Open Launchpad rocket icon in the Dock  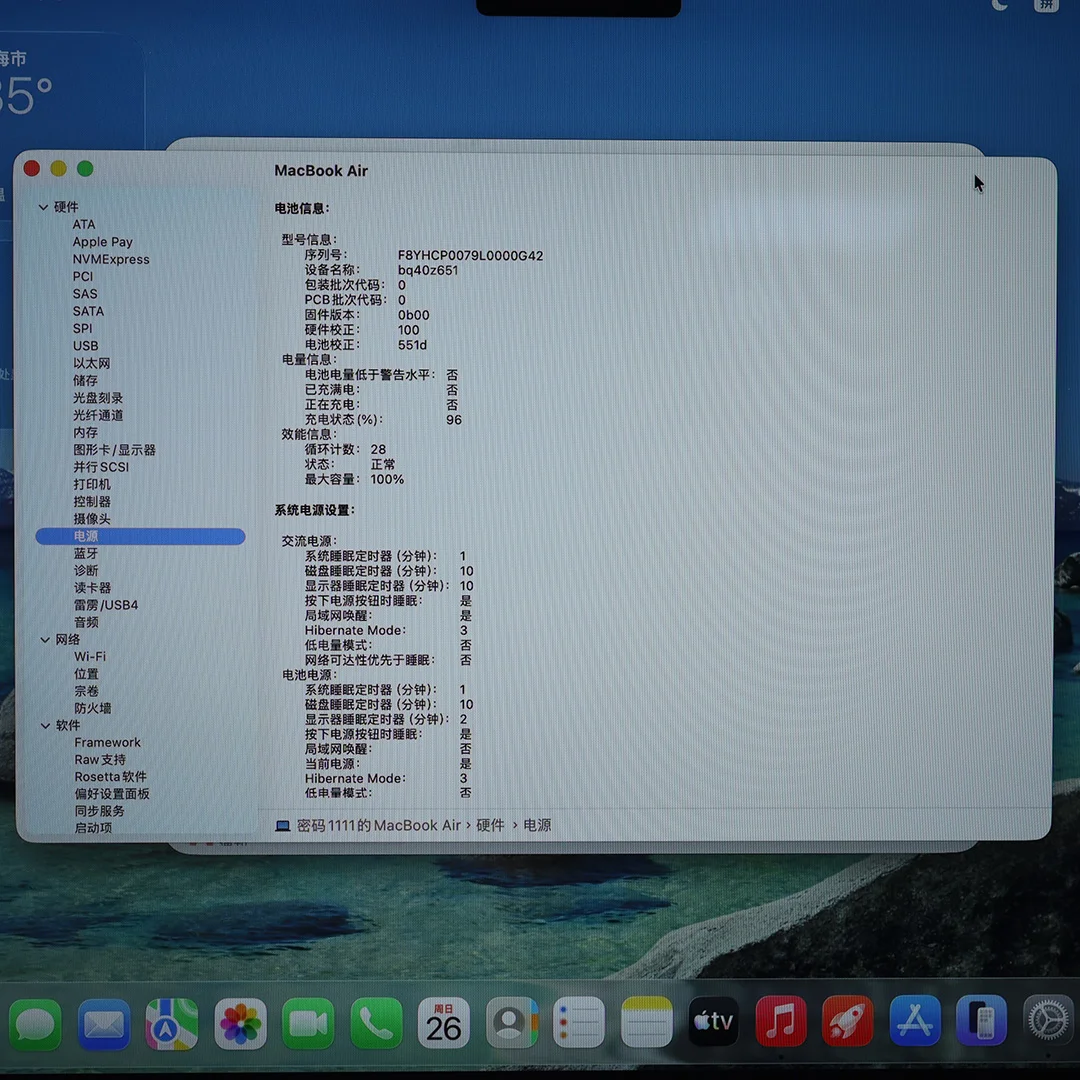click(847, 1021)
